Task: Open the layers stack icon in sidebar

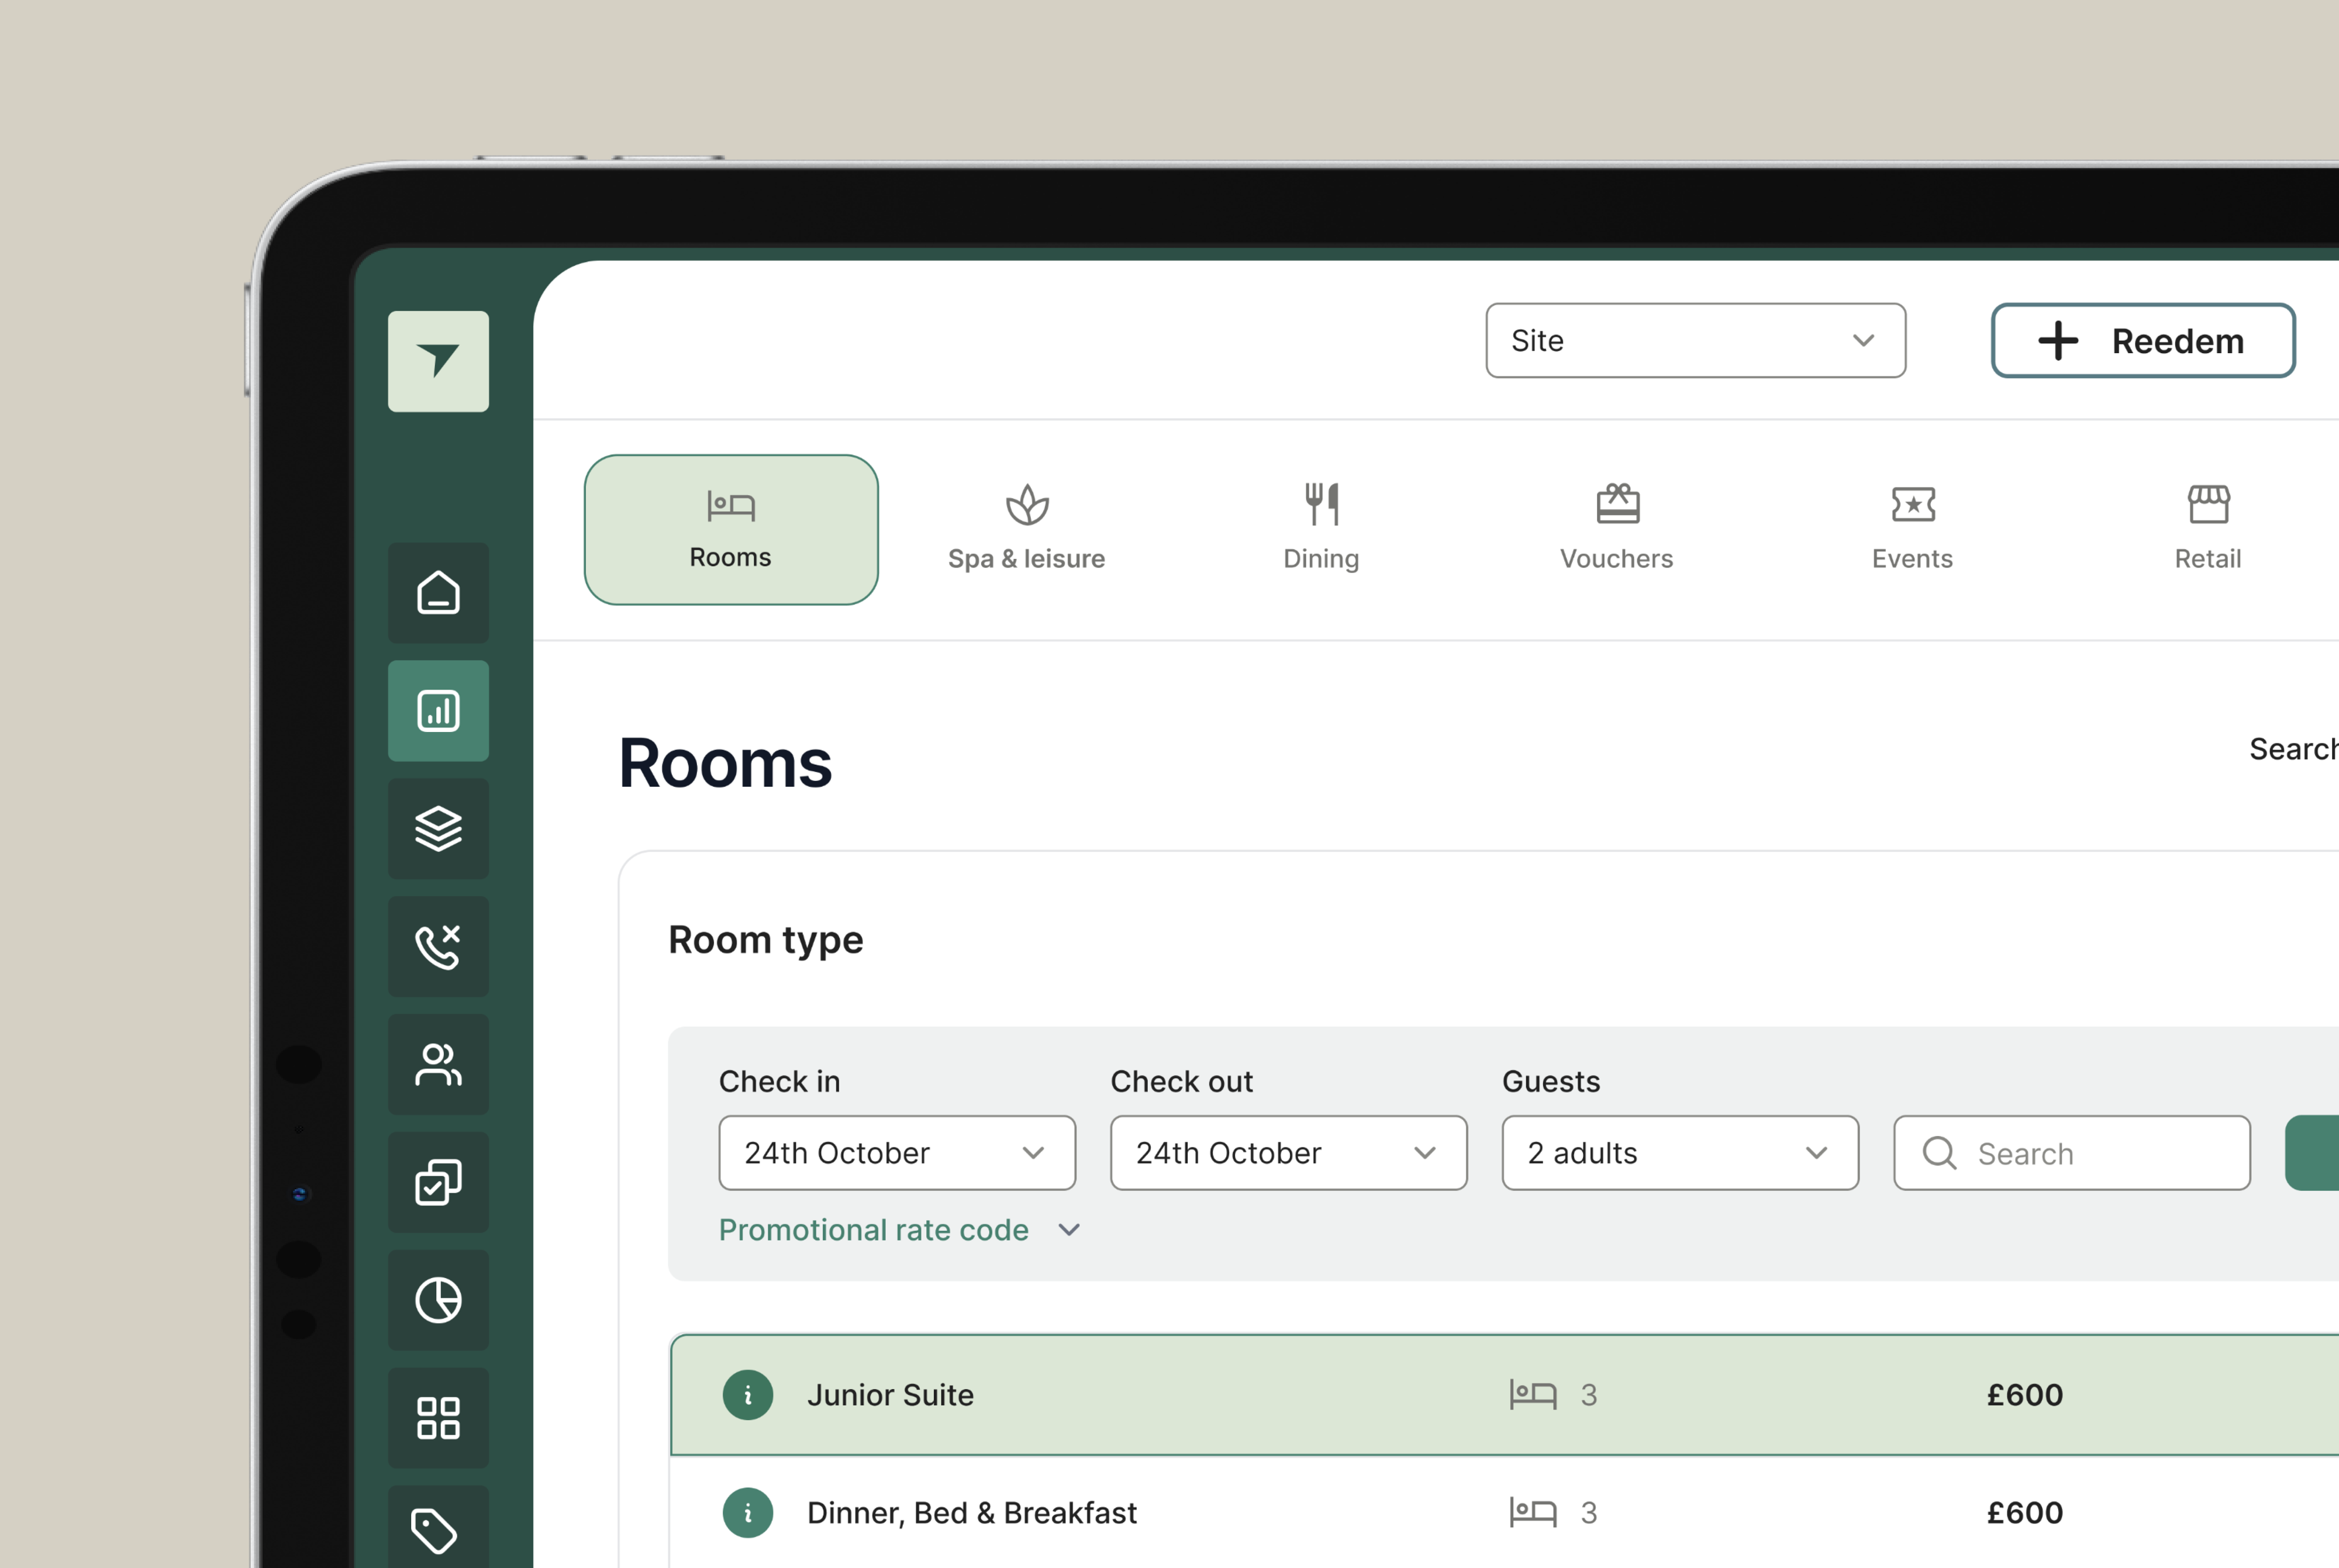Action: click(x=437, y=828)
